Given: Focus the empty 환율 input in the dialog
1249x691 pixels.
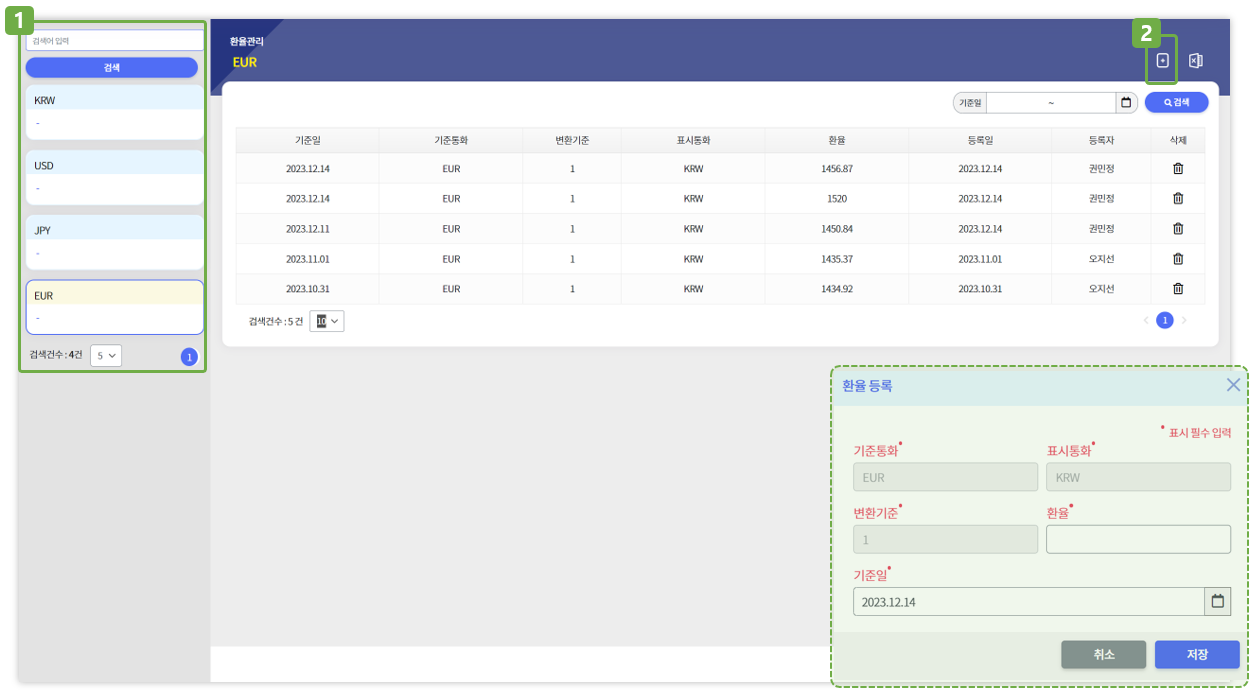Looking at the screenshot, I should coord(1138,539).
